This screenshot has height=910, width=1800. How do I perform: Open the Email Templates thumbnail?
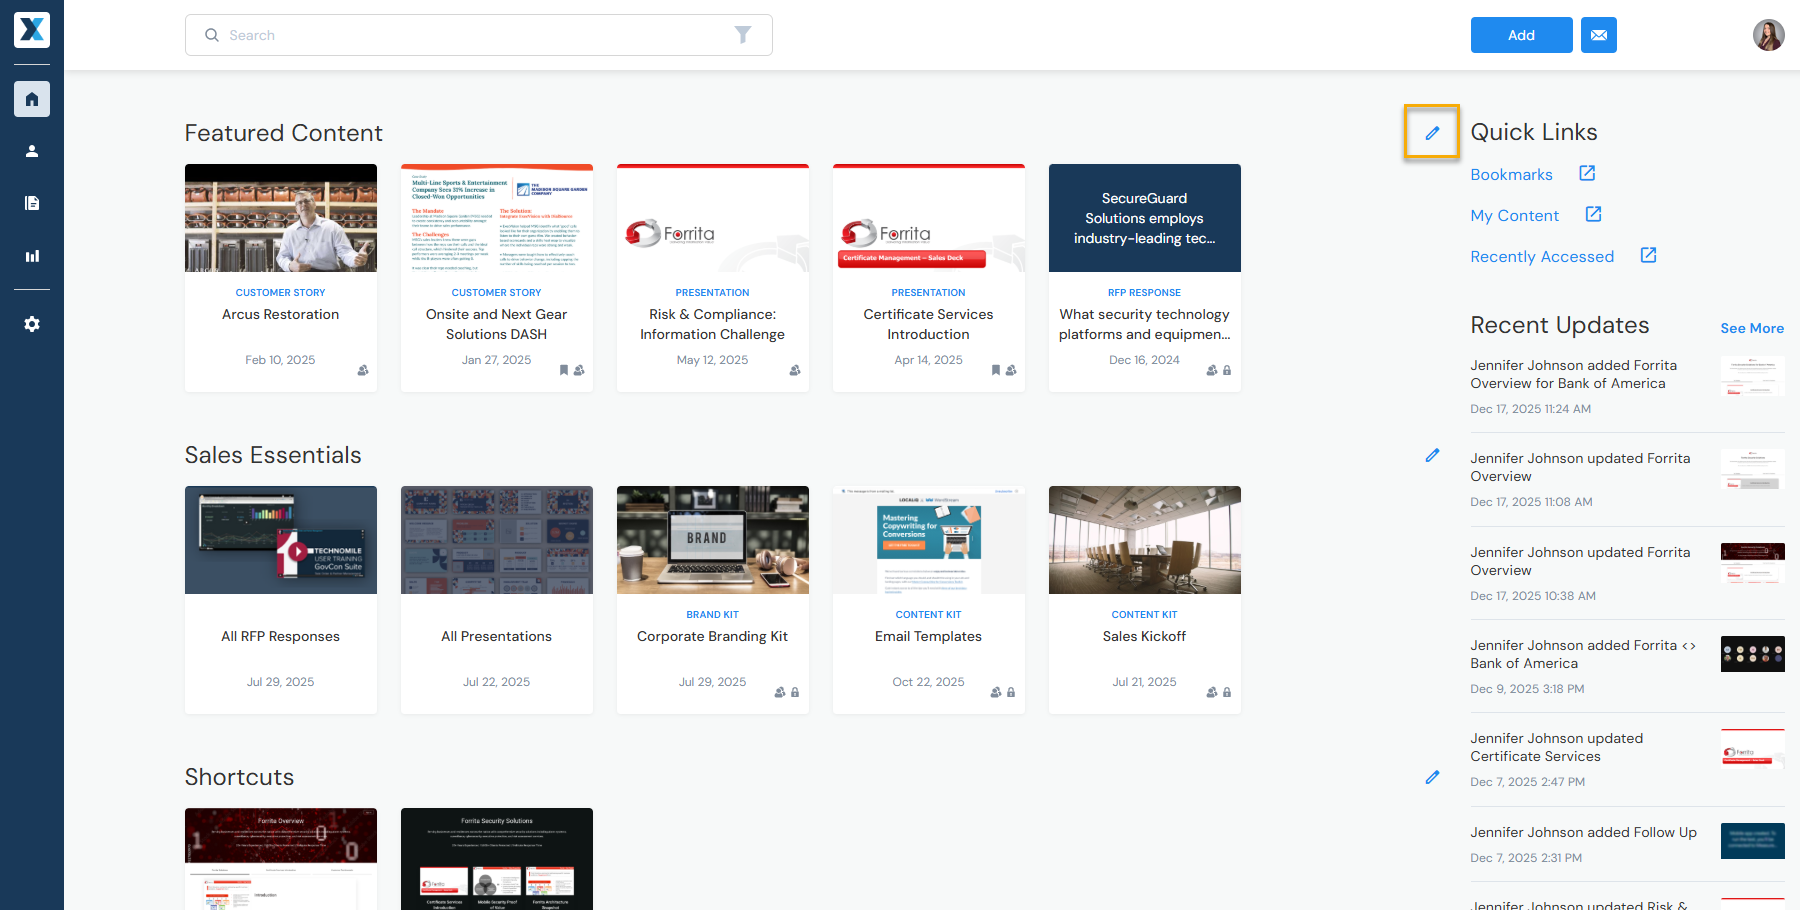click(929, 540)
